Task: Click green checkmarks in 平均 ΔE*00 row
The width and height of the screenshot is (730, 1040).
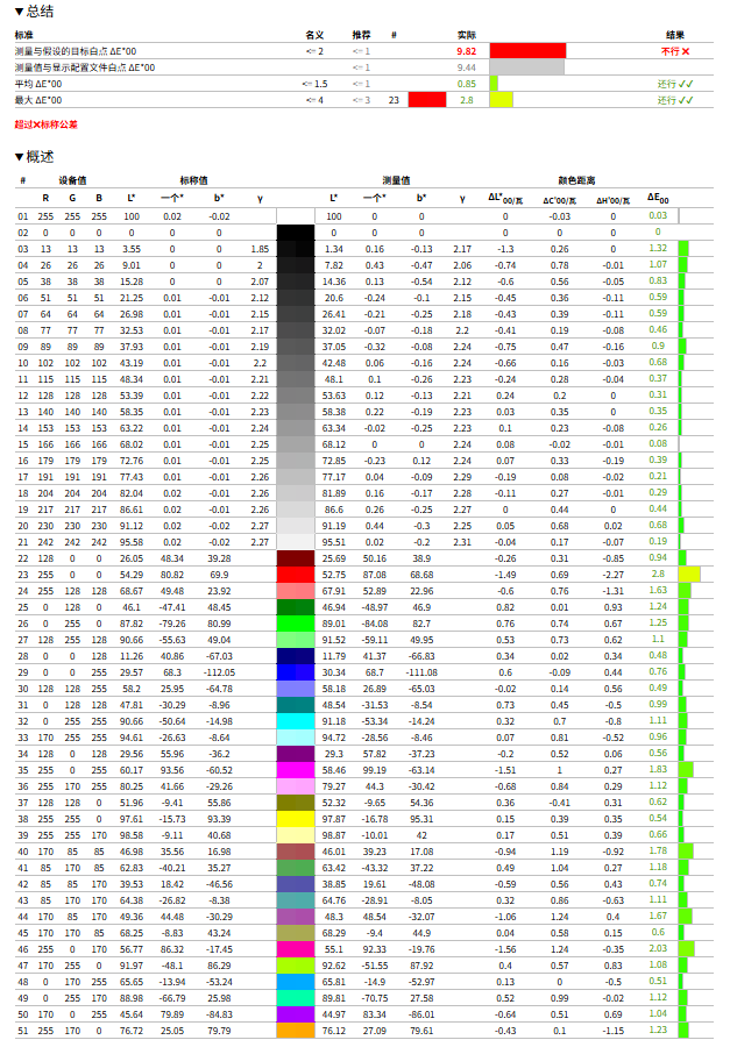Action: 685,84
